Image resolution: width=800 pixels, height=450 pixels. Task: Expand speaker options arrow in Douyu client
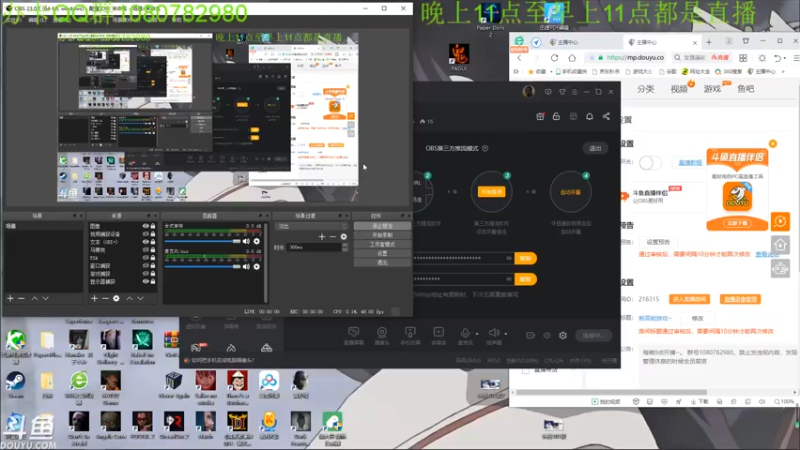pos(506,334)
